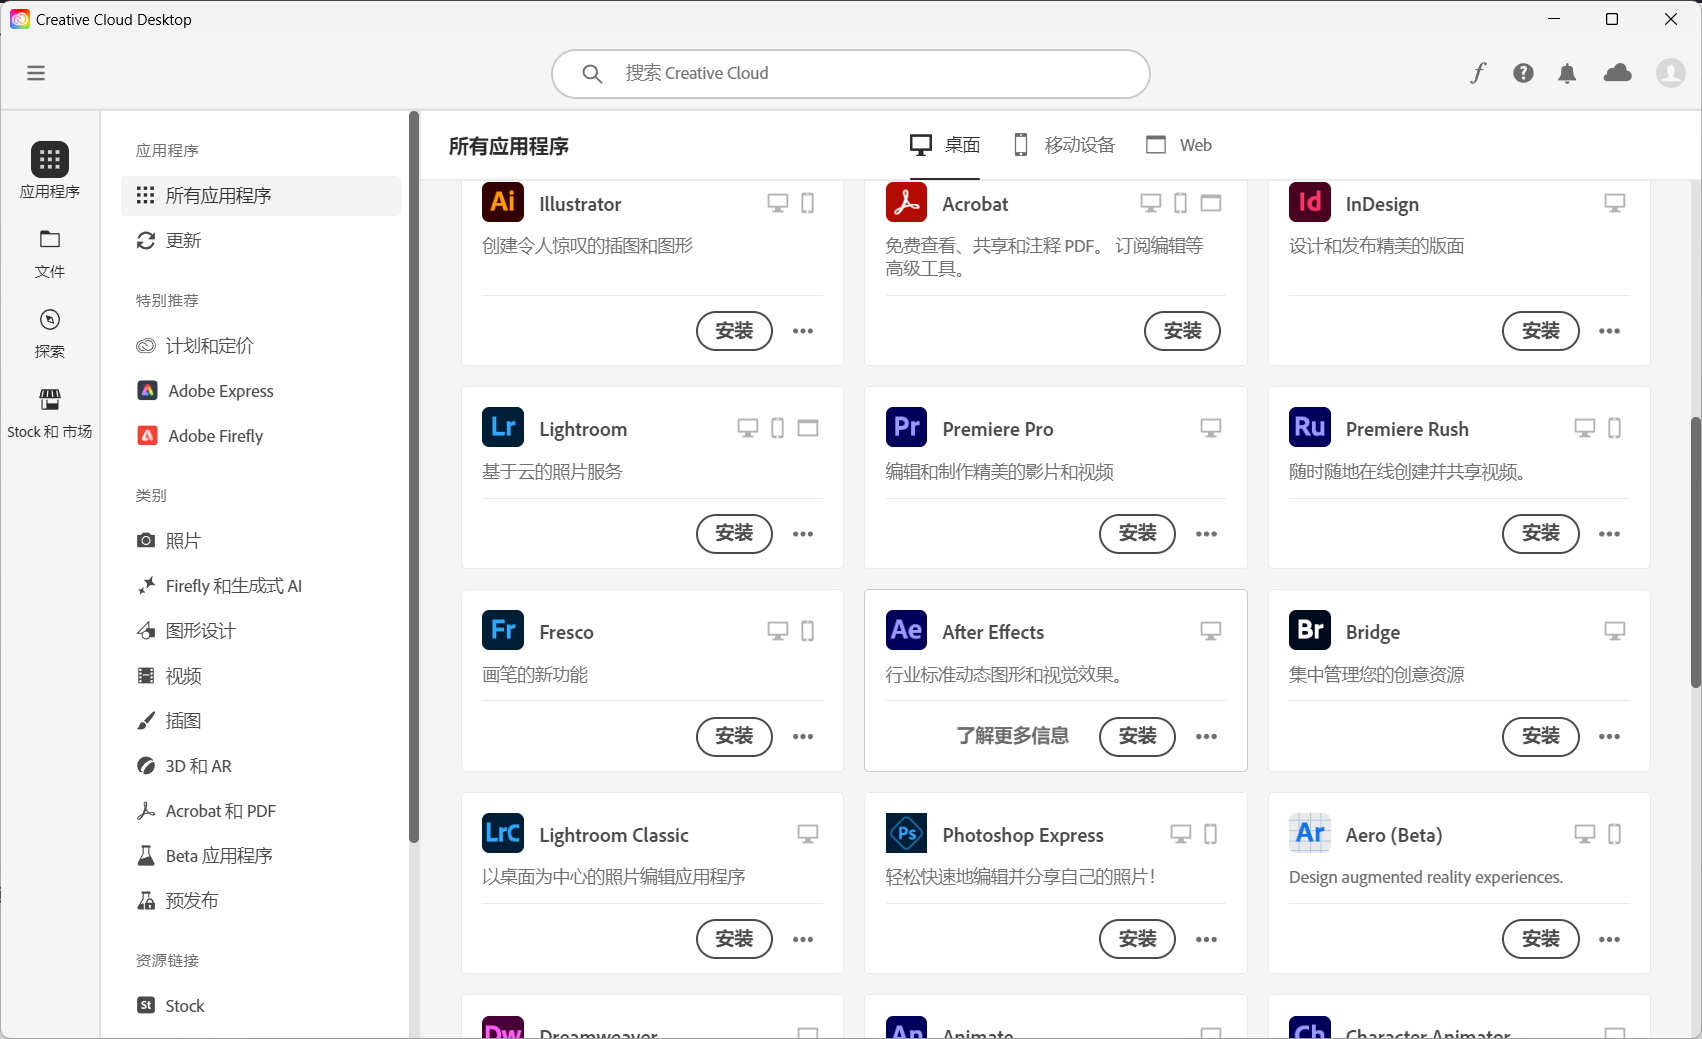Open more options for Bridge
The width and height of the screenshot is (1702, 1039).
1609,737
